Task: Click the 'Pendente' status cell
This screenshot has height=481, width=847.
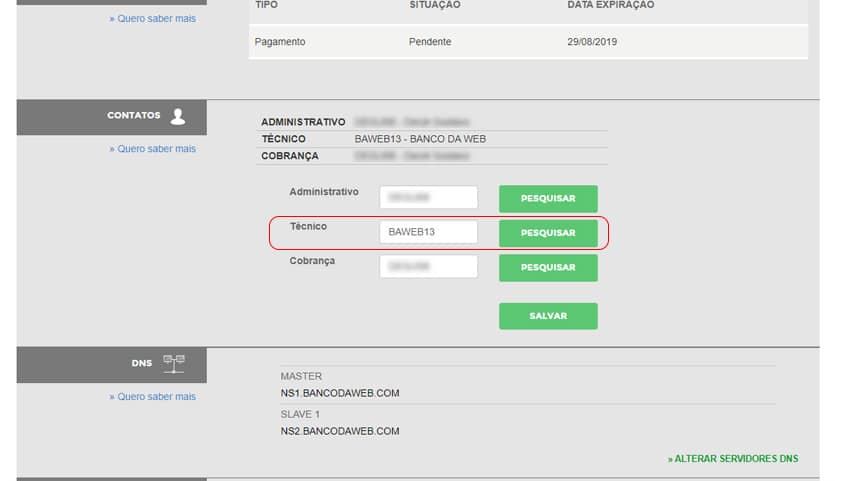Action: 430,42
